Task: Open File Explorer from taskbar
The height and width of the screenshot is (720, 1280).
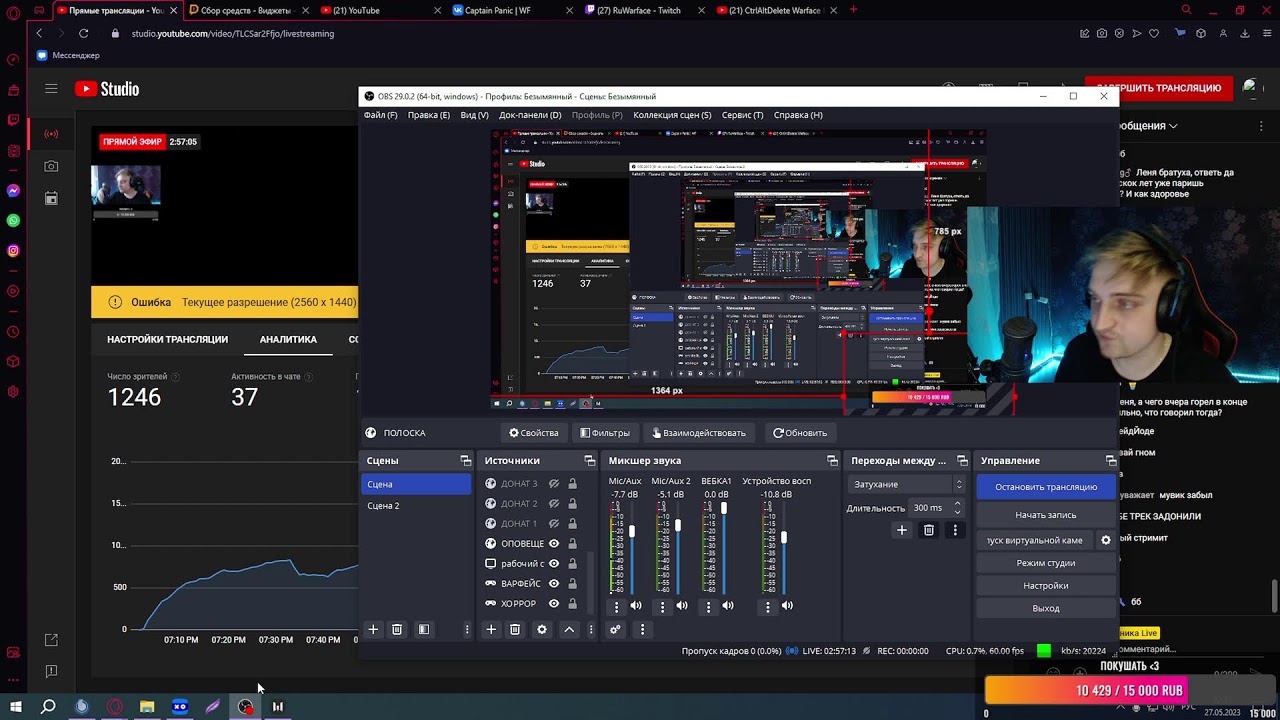Action: pos(147,707)
